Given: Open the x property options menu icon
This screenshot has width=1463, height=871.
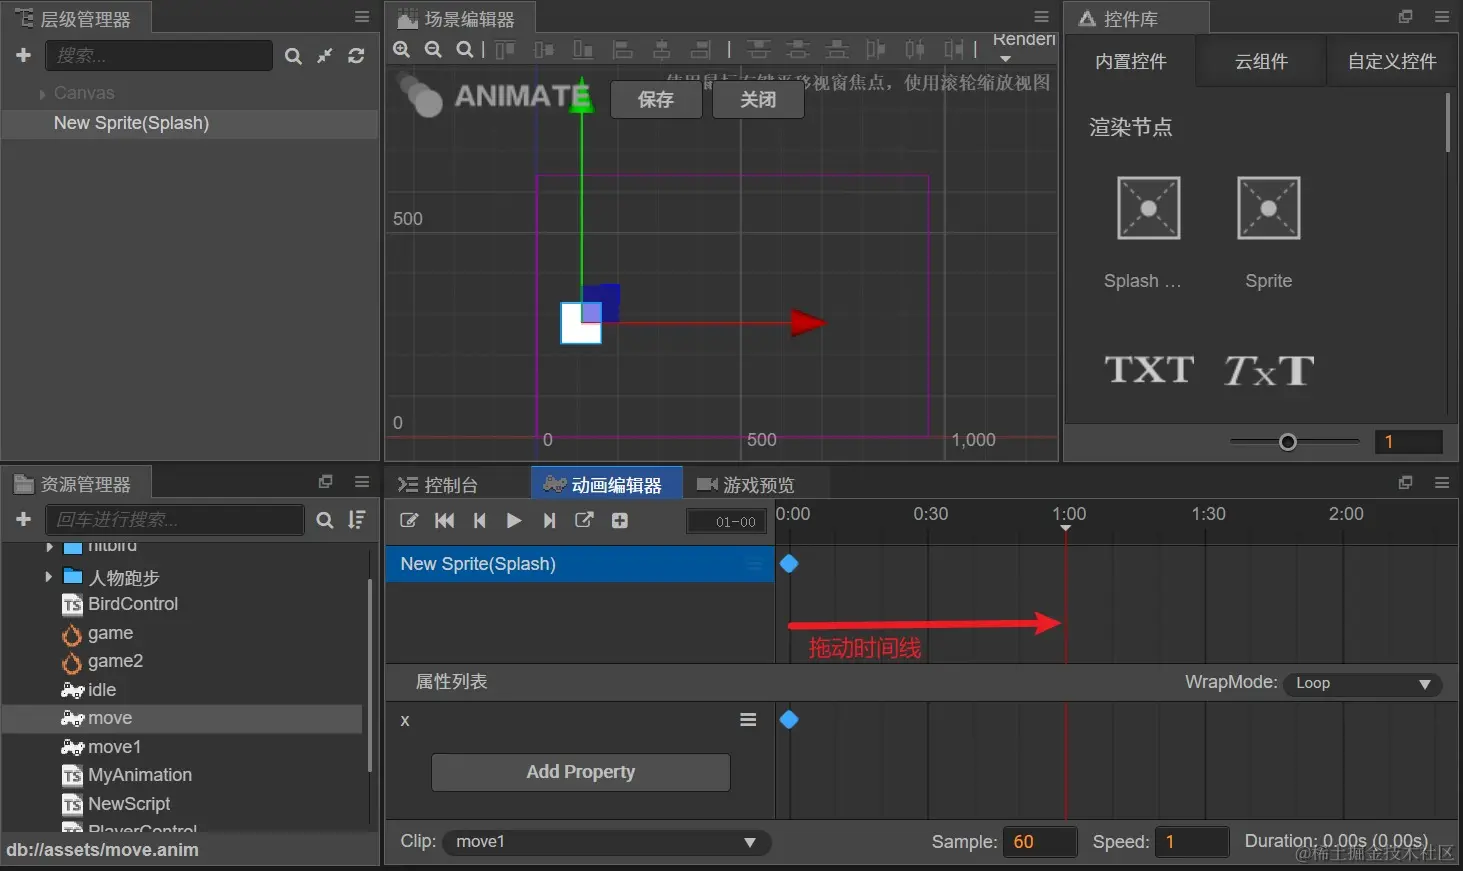Looking at the screenshot, I should click(748, 720).
